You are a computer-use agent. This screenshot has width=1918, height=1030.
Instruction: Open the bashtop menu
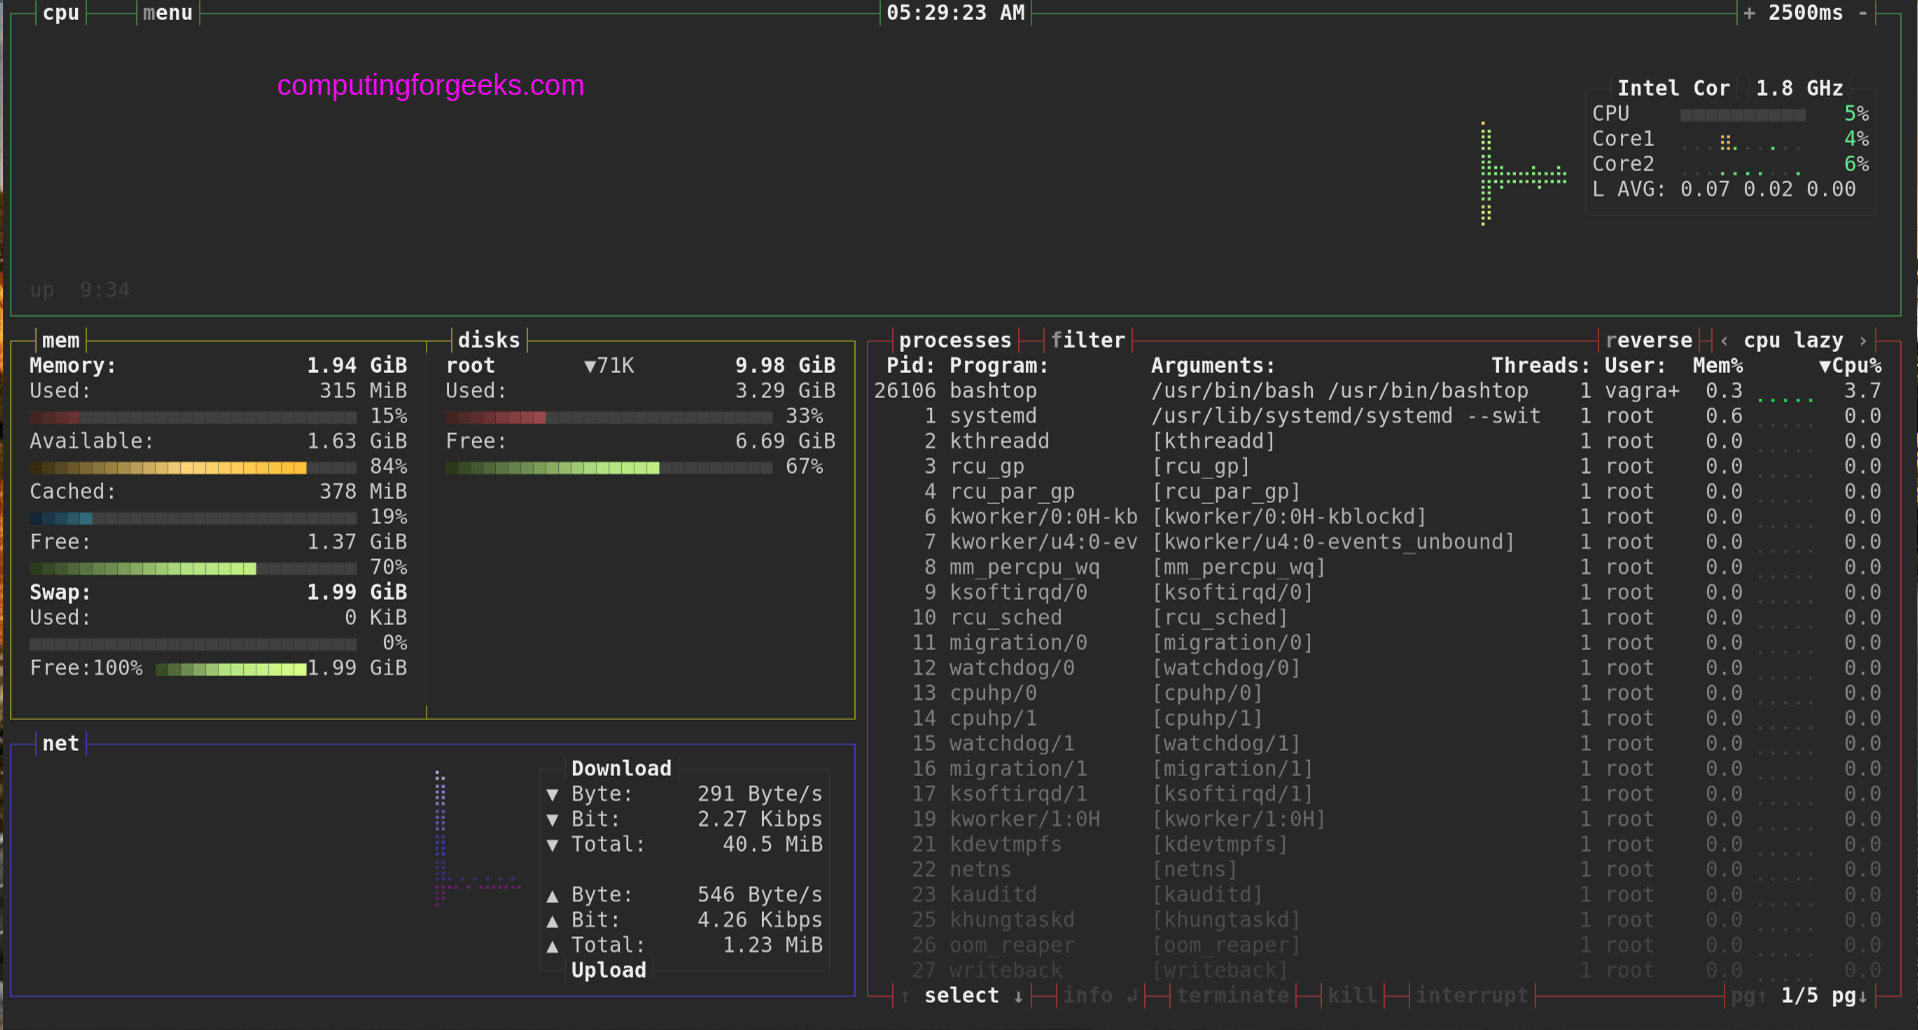(x=166, y=13)
